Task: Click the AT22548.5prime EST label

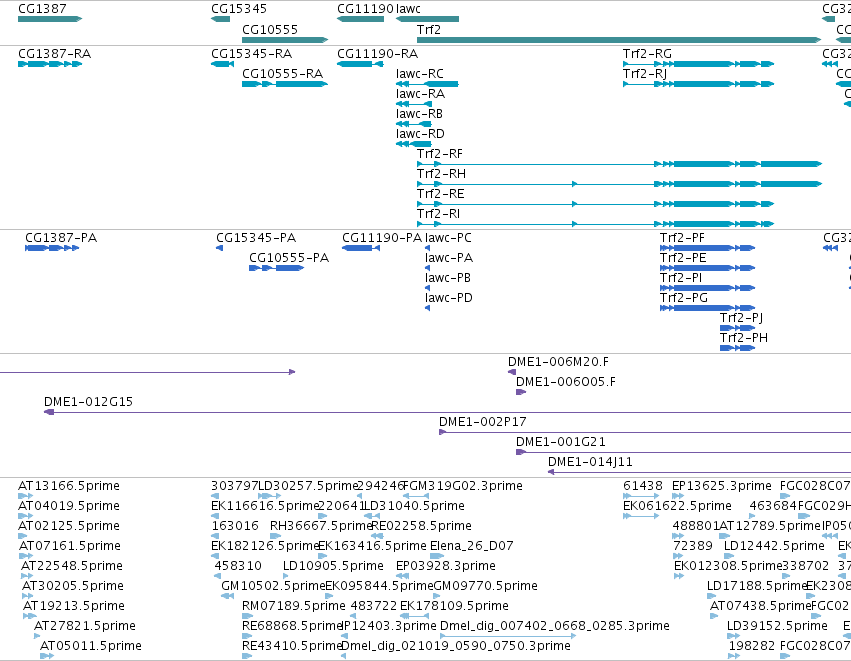Action: pyautogui.click(x=72, y=567)
